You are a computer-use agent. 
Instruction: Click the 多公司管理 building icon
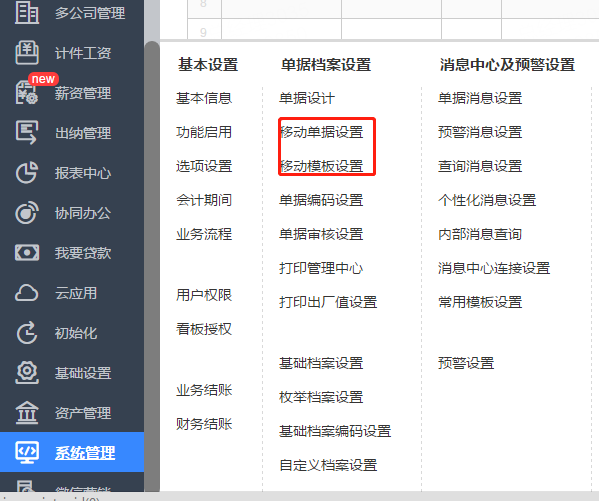click(x=27, y=12)
